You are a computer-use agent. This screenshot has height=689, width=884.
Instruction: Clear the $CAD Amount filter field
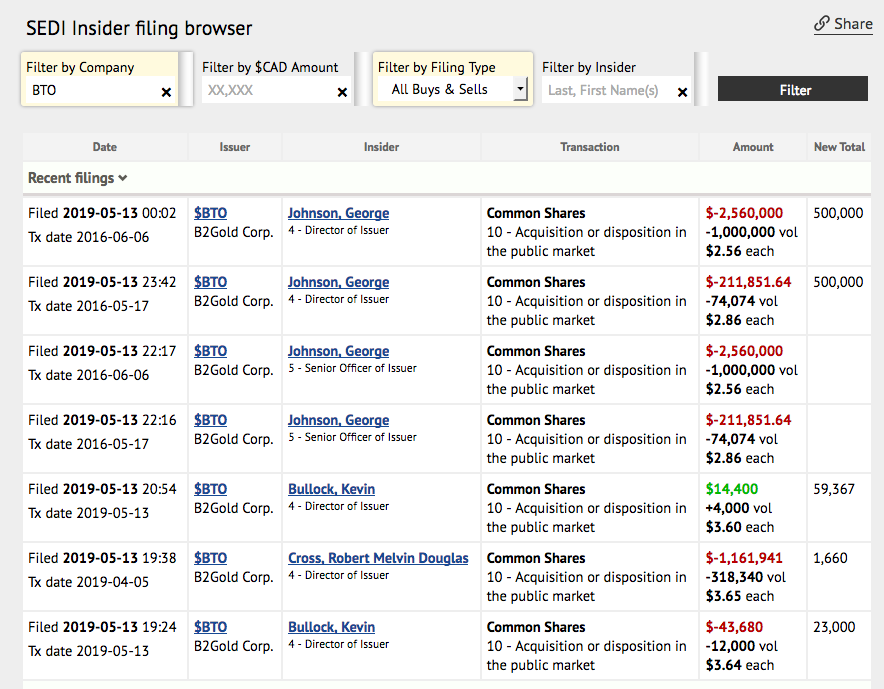(x=342, y=92)
